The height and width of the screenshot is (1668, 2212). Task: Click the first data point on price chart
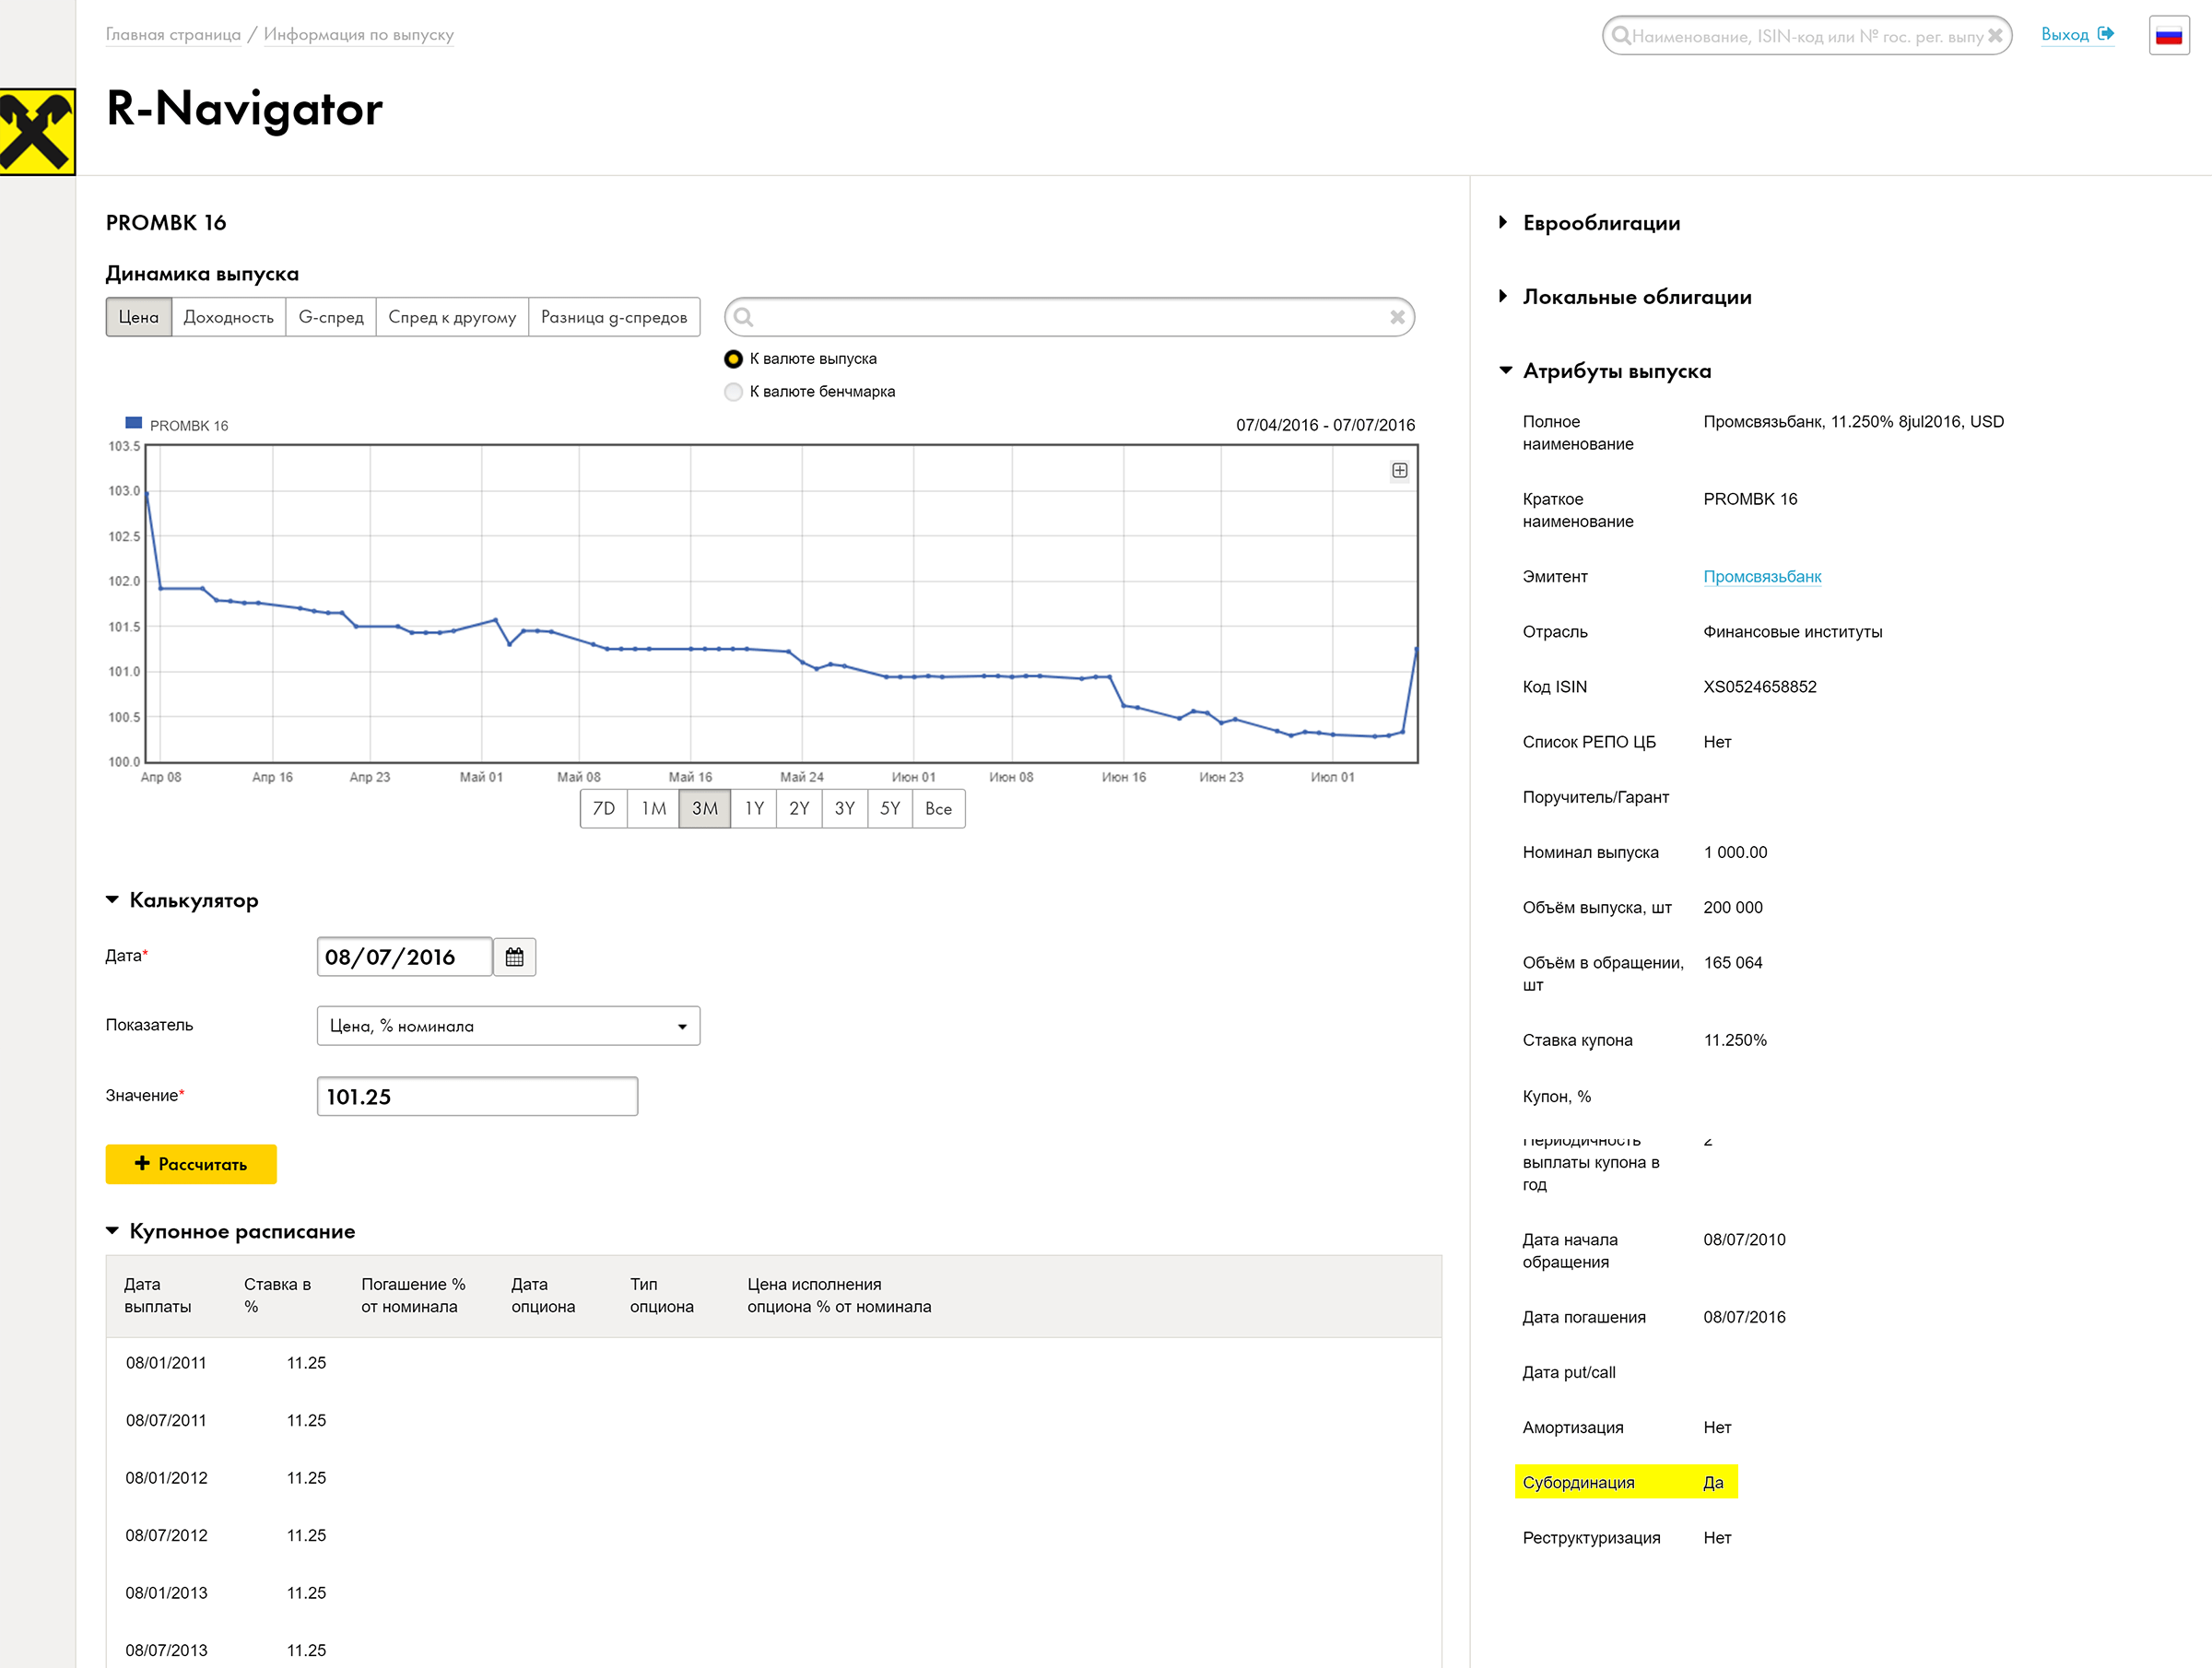tap(147, 493)
